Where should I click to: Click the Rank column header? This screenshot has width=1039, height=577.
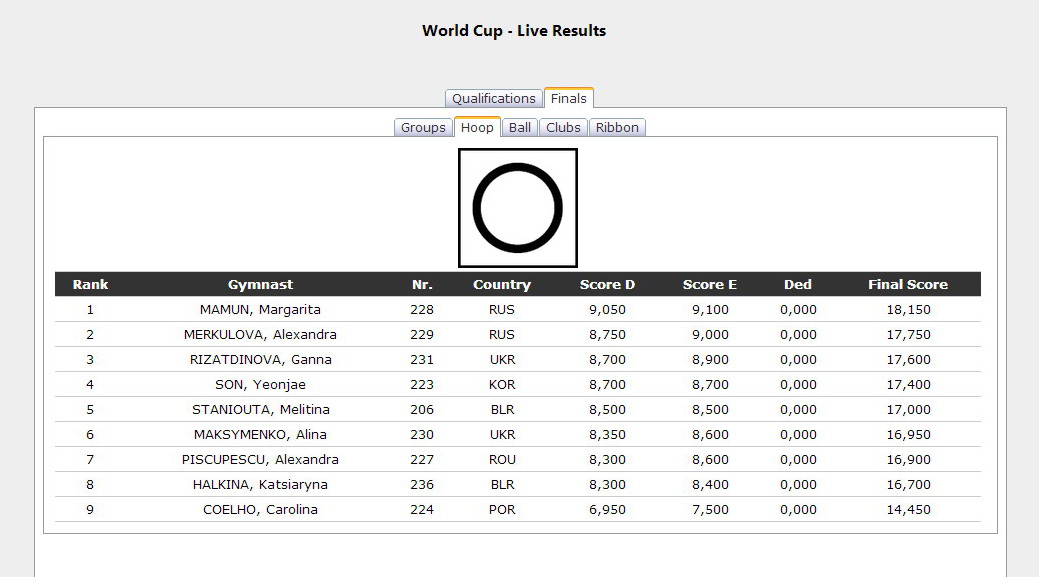pos(90,284)
